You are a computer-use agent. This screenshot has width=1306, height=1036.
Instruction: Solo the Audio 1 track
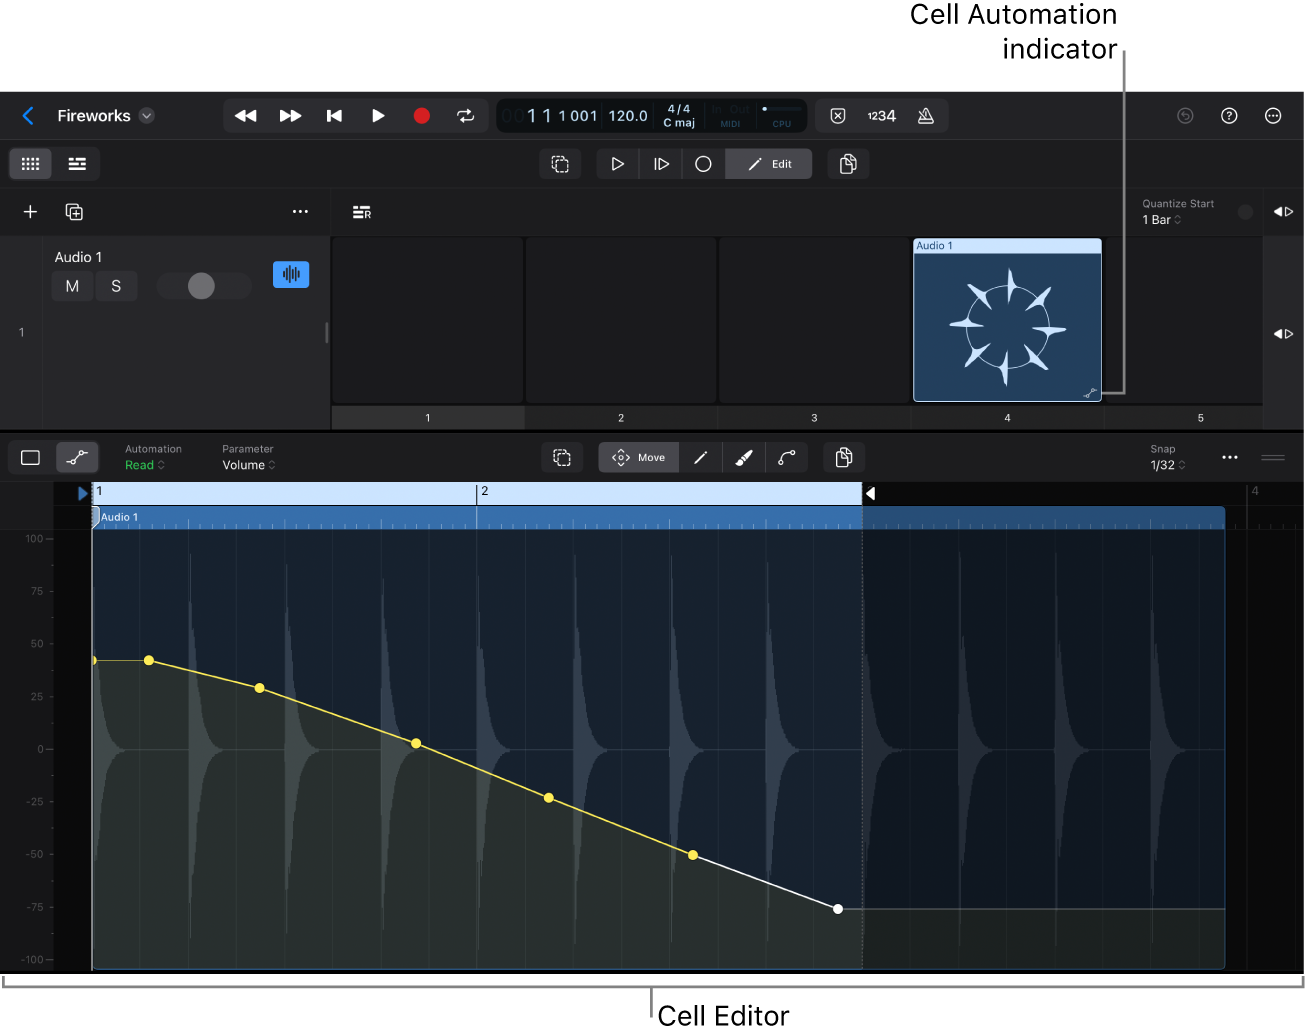[116, 286]
